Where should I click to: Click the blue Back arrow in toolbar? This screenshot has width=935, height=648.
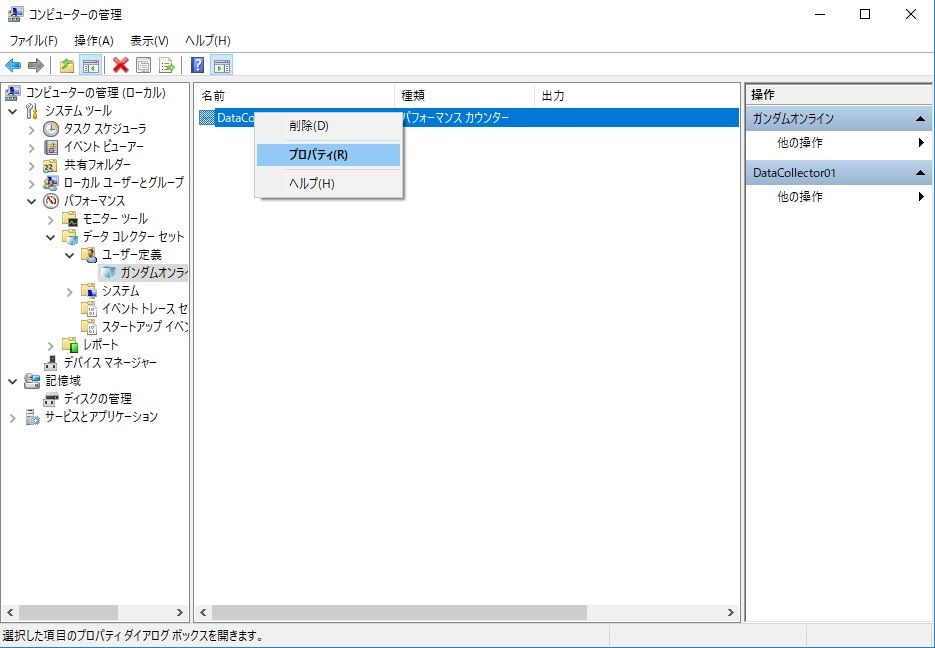point(13,66)
